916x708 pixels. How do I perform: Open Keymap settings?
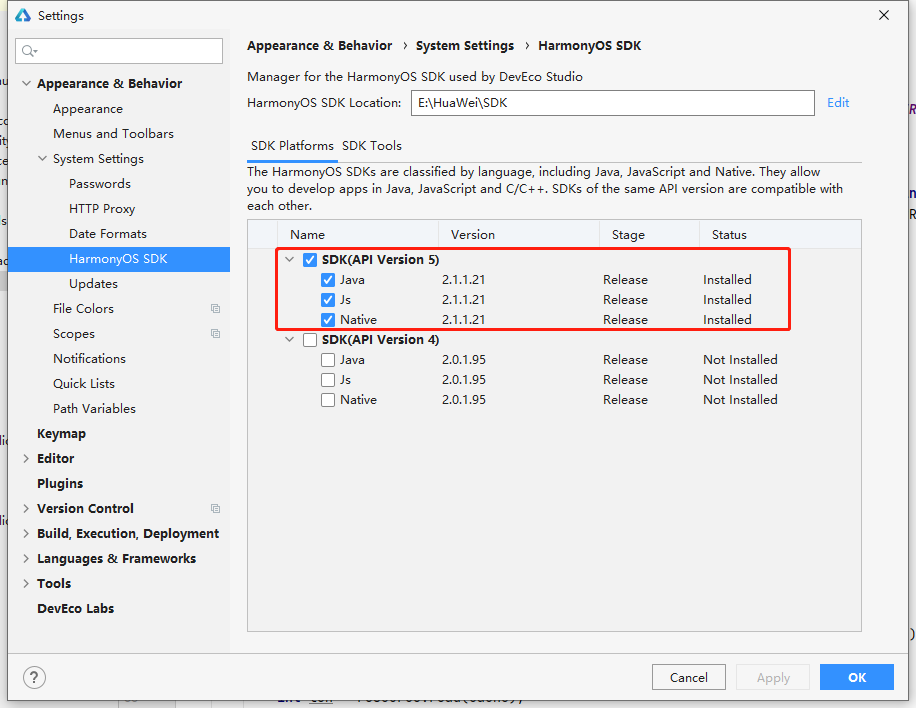(61, 434)
